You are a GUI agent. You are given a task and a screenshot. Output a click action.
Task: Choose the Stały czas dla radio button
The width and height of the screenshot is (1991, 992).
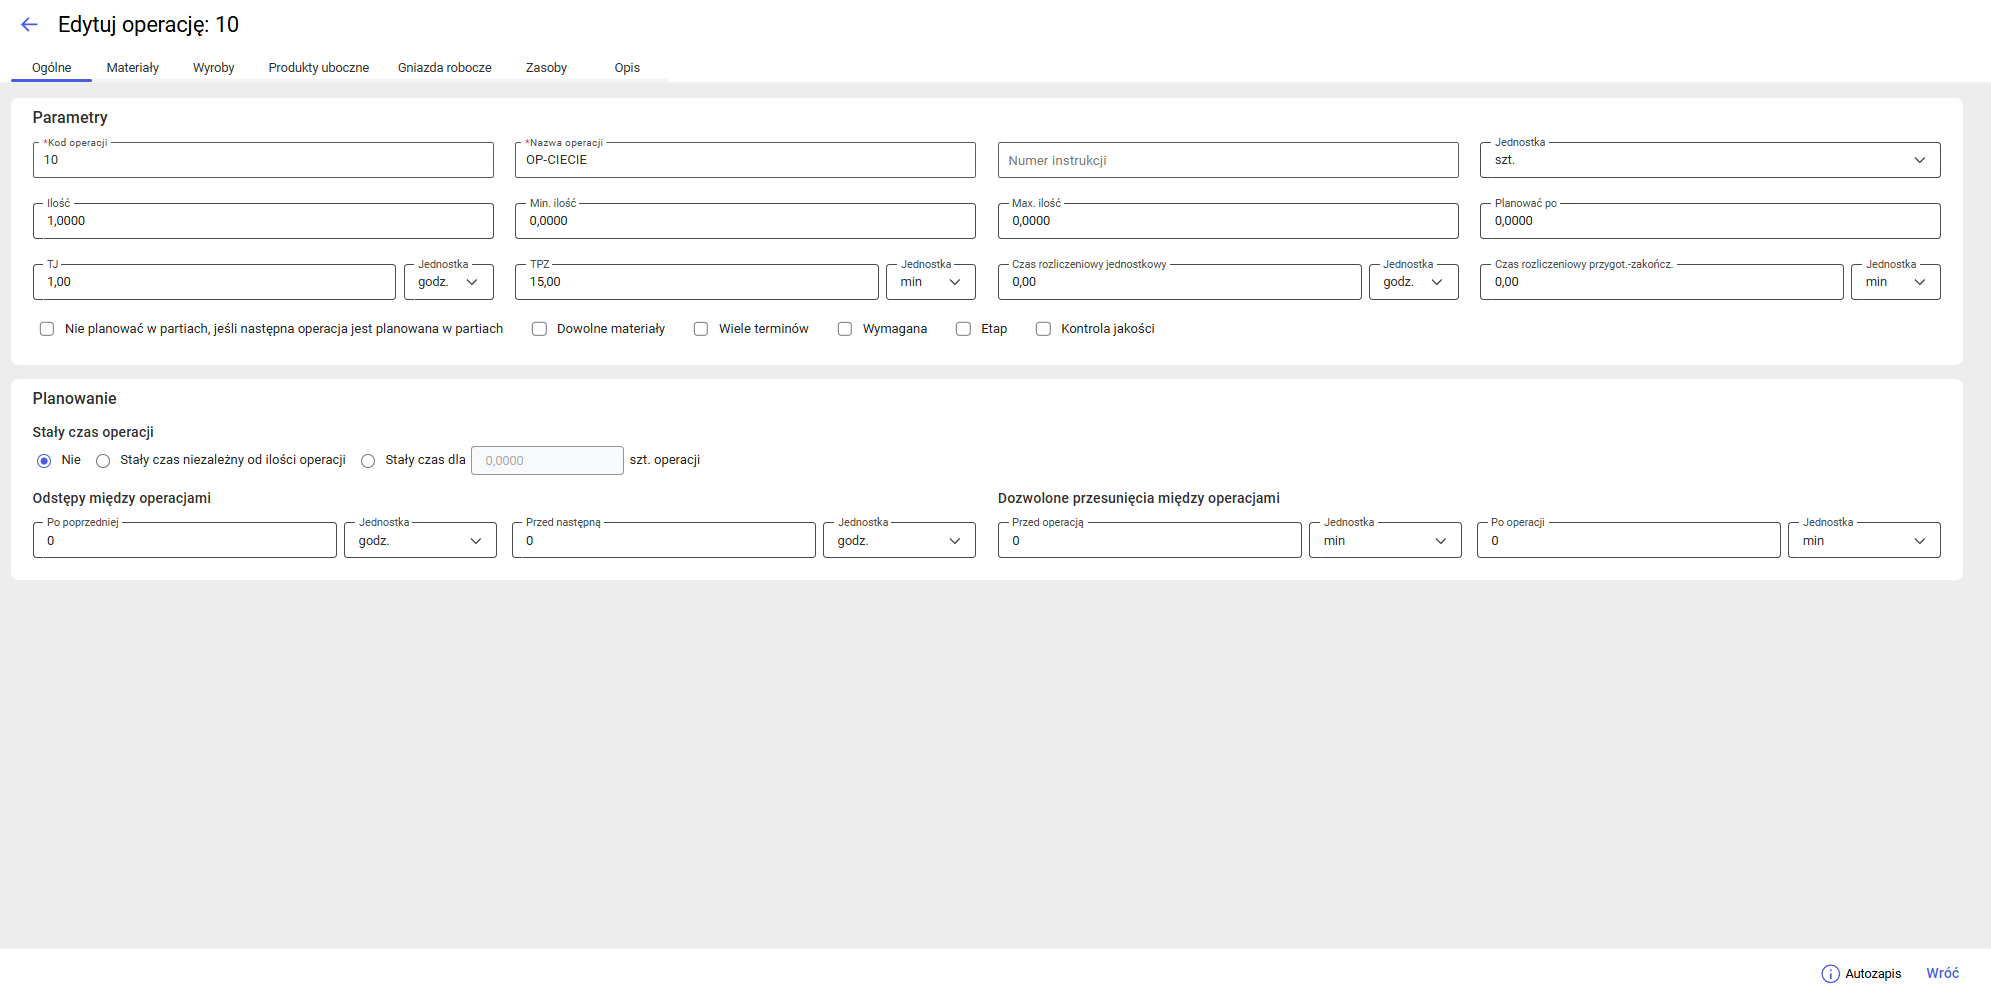(x=368, y=461)
